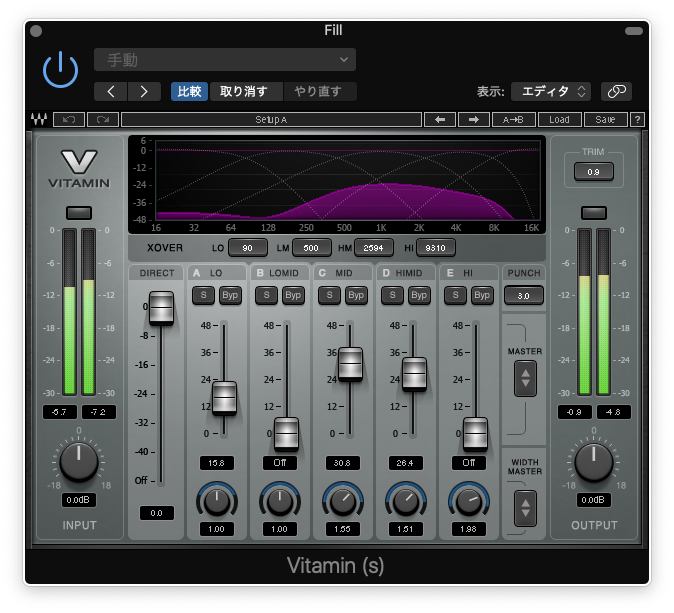
Task: Click the HI width value 1.98
Action: coord(469,529)
